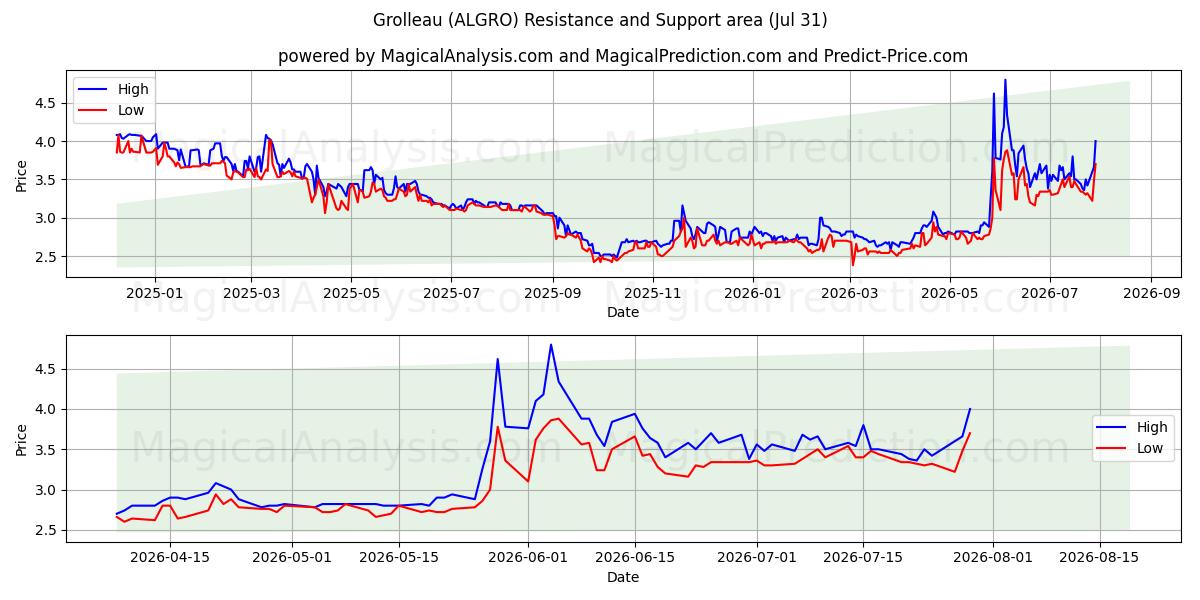Click the '2026-07' x-axis label in top chart

1048,293
